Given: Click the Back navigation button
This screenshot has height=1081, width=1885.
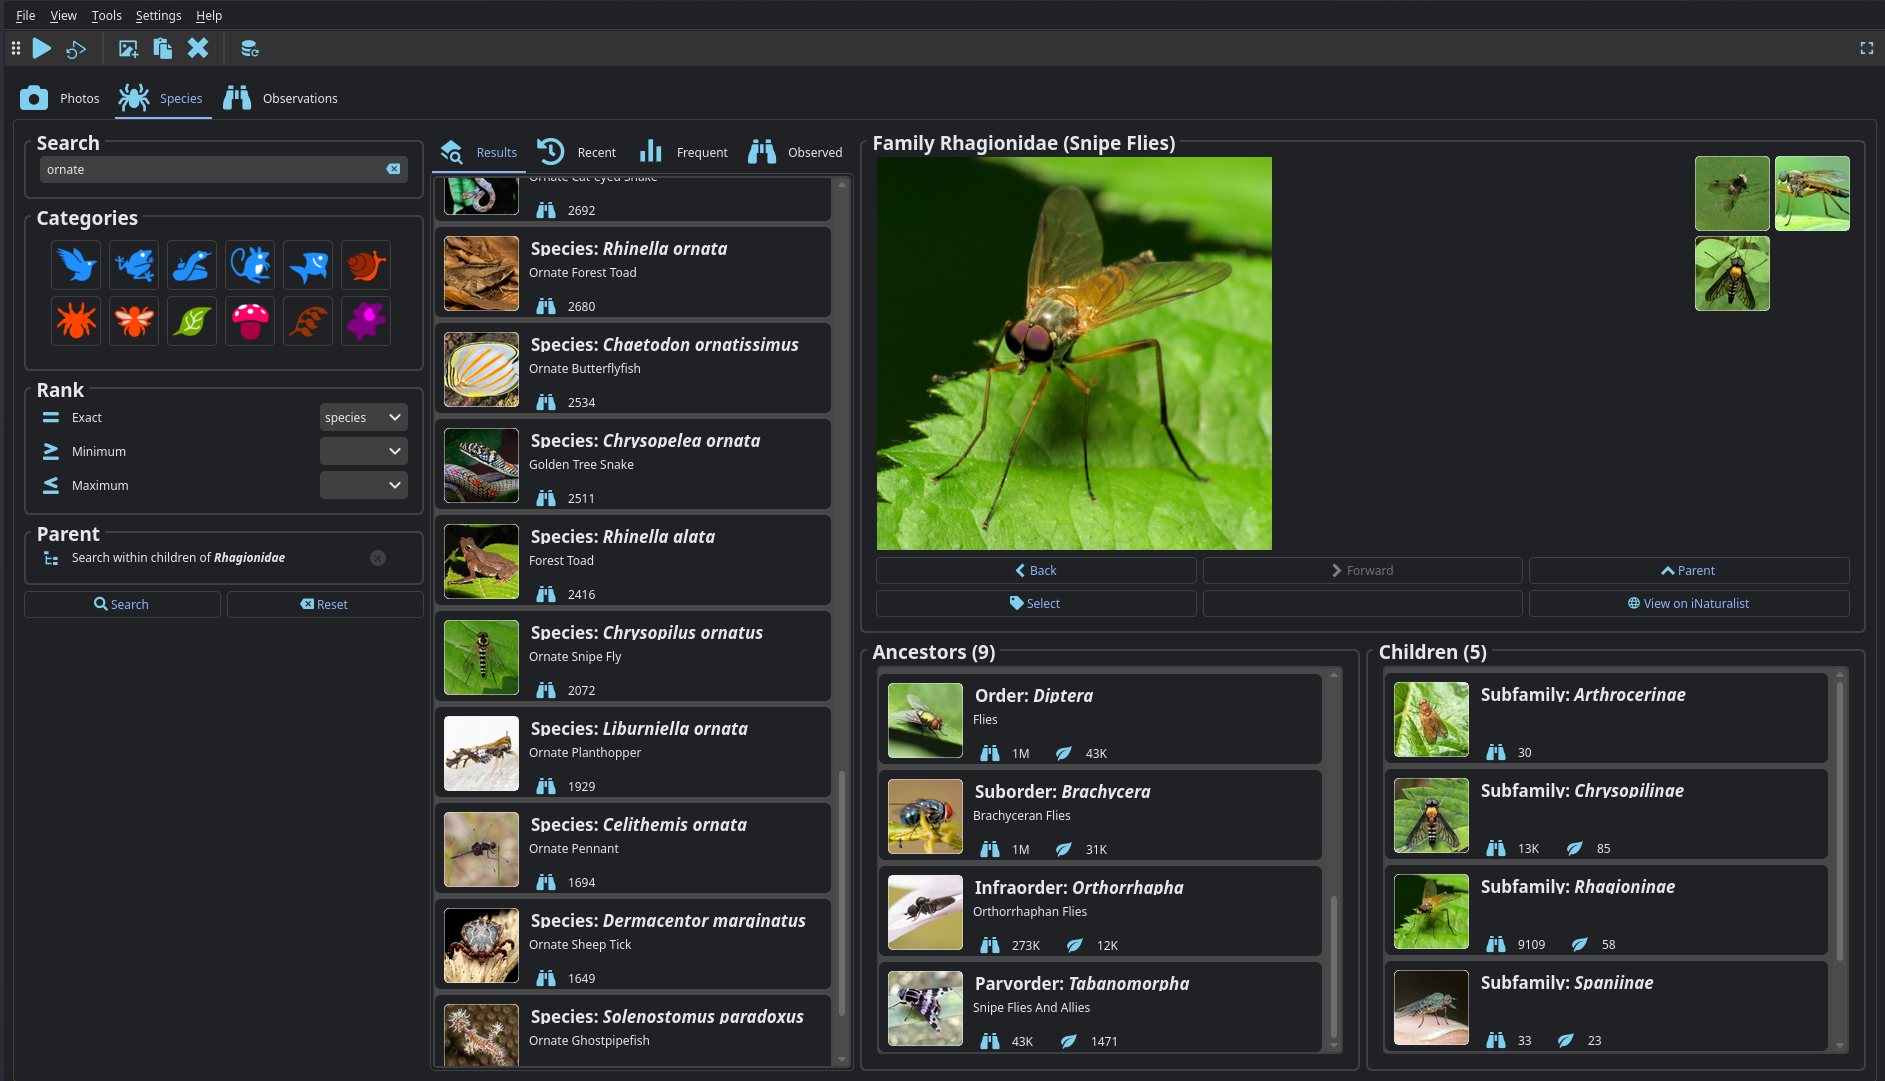Looking at the screenshot, I should click(1036, 570).
